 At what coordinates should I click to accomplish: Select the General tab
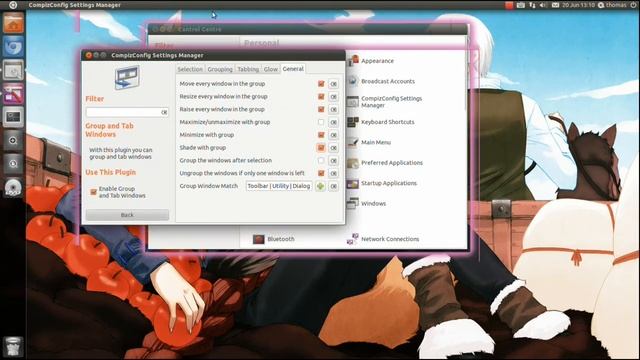293,69
